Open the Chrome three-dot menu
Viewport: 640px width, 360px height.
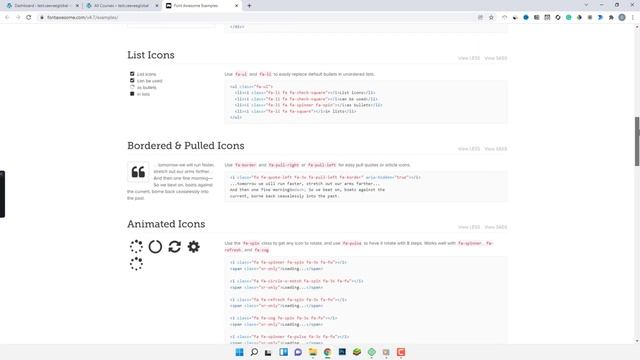coord(633,18)
